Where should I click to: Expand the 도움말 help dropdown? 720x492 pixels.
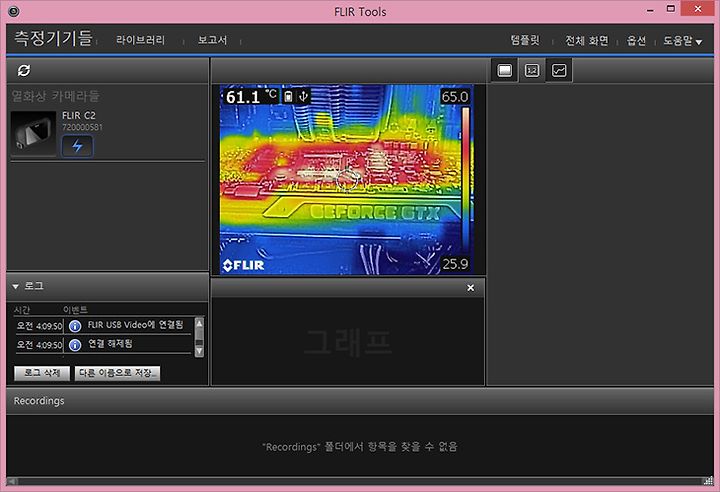[682, 41]
